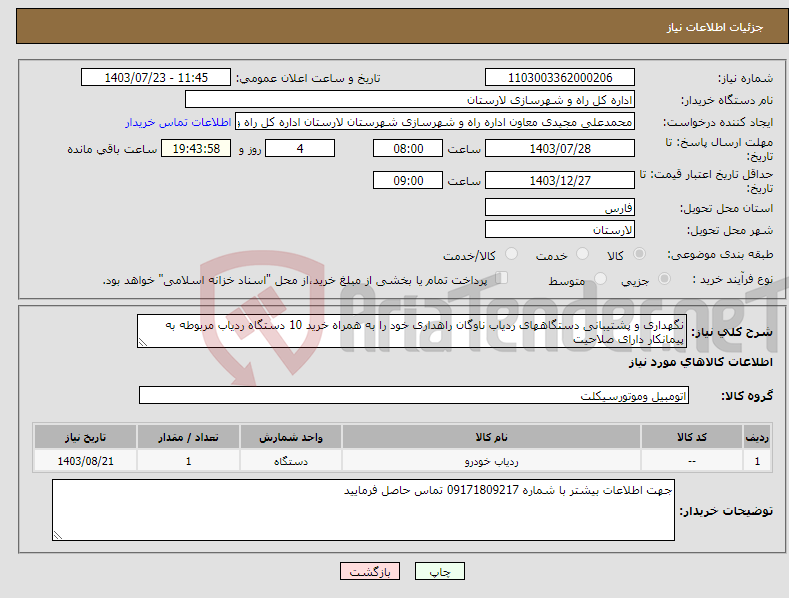
Task: Click goods group field اتومبیل وموتورسیکلت
Action: tap(414, 396)
